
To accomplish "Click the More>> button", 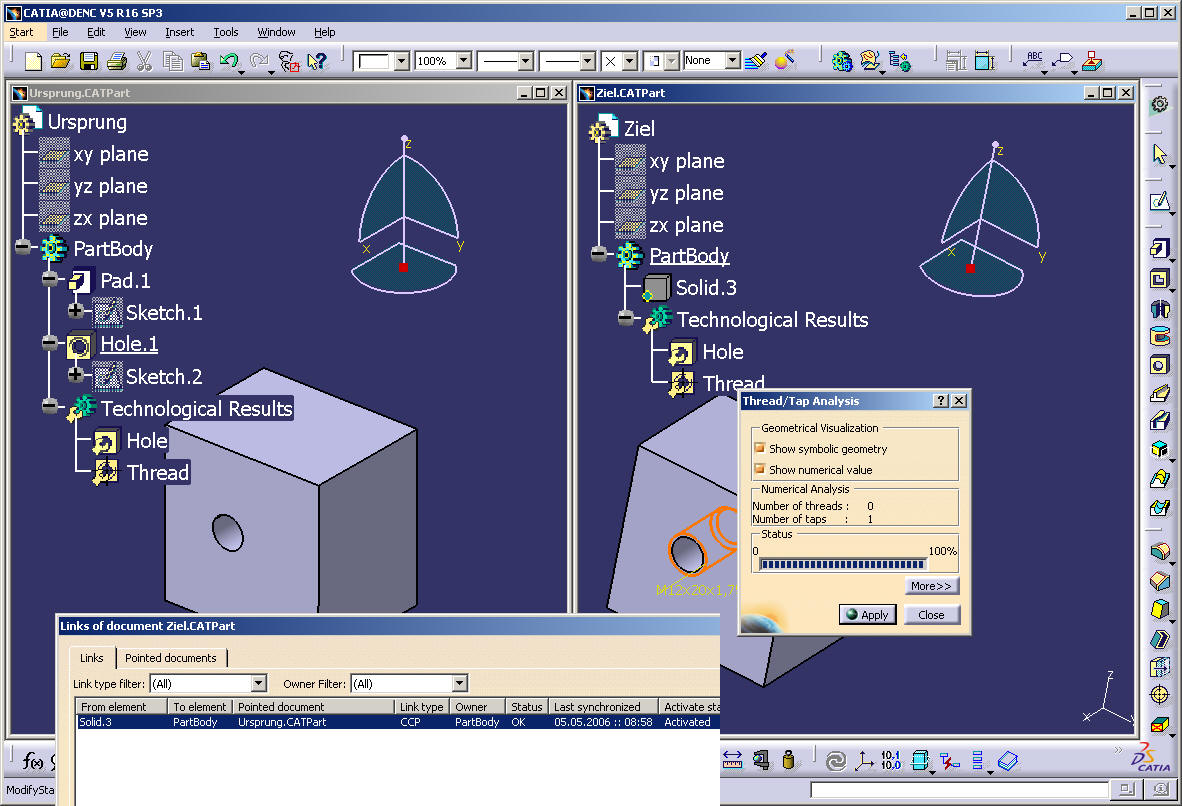I will [931, 586].
